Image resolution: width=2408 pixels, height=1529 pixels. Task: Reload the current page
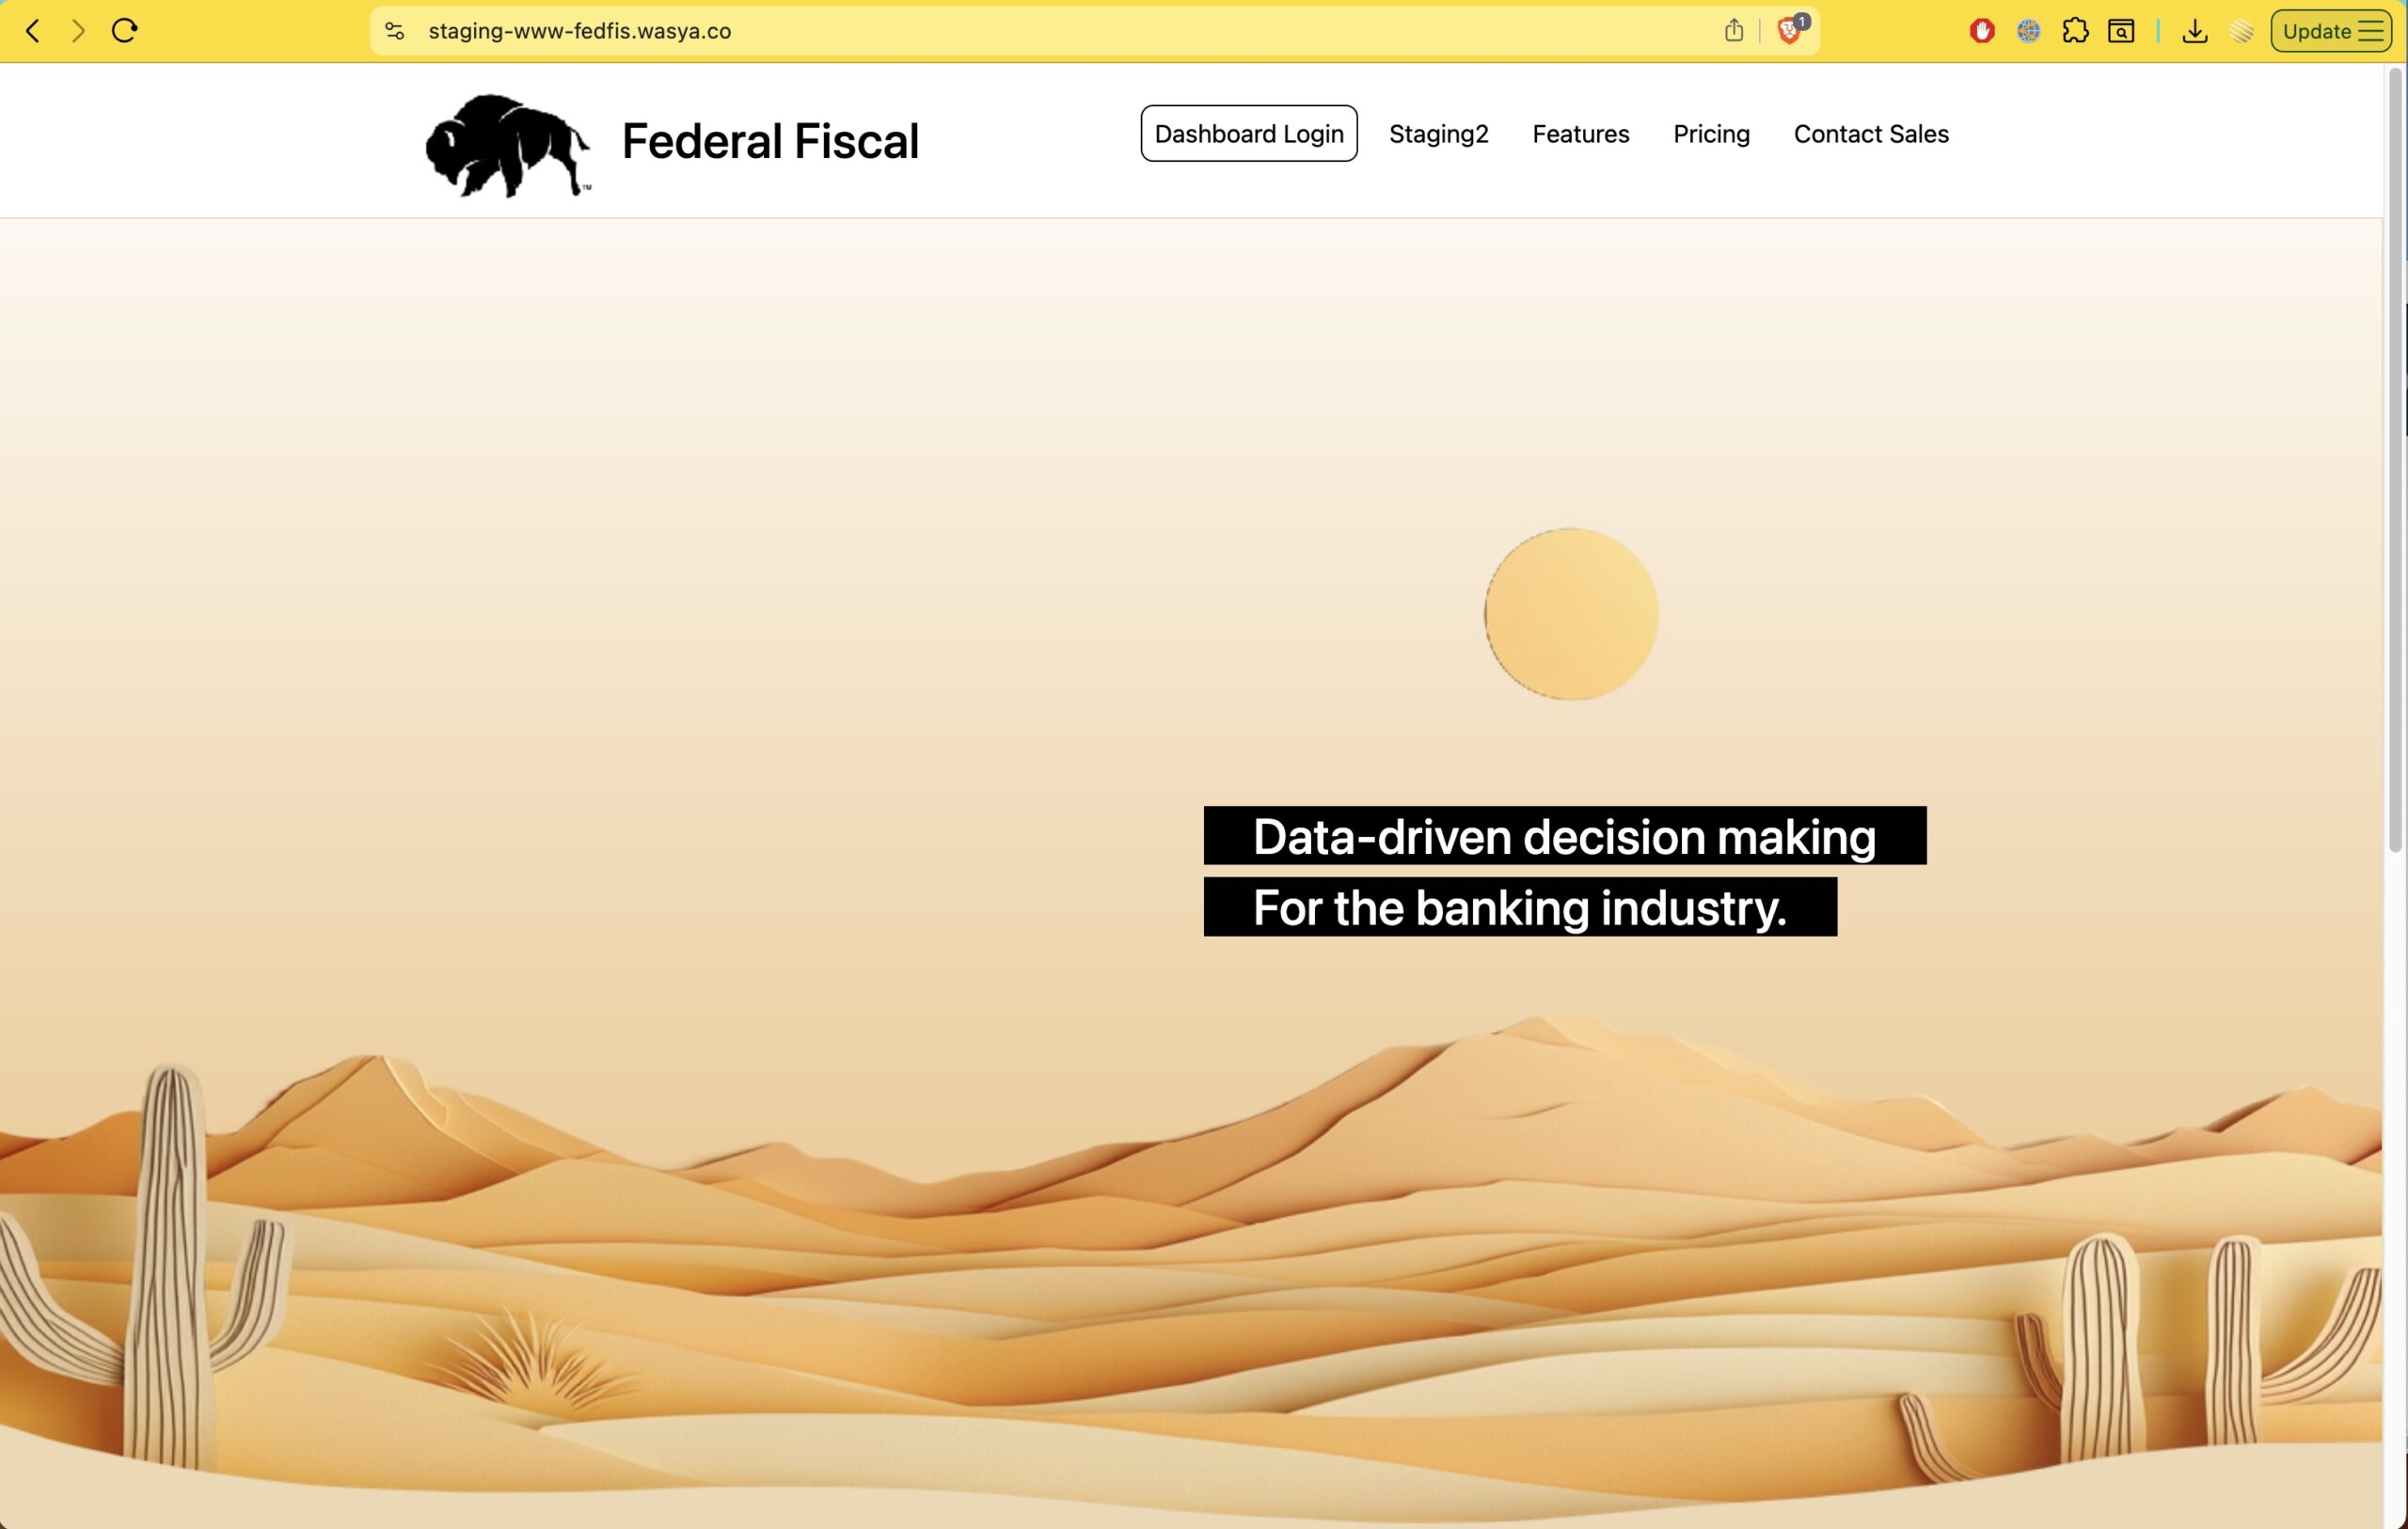124,31
